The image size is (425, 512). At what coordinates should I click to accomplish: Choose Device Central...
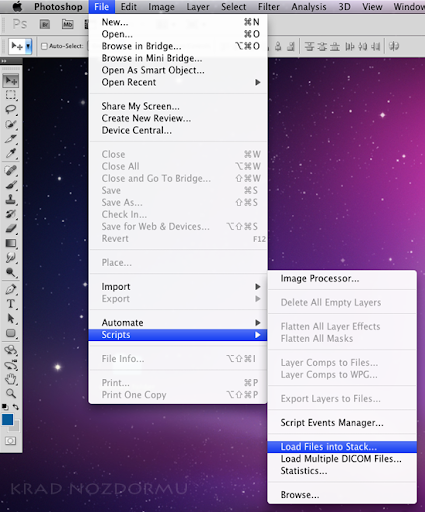click(178, 130)
